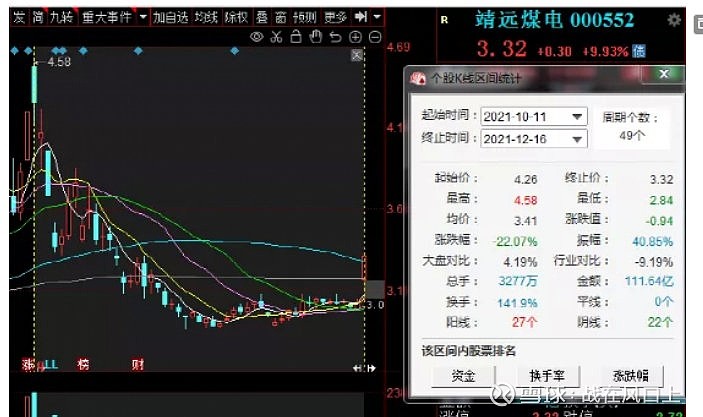703x417 pixels.
Task: Click the 阳线 count 27个
Action: 525,322
